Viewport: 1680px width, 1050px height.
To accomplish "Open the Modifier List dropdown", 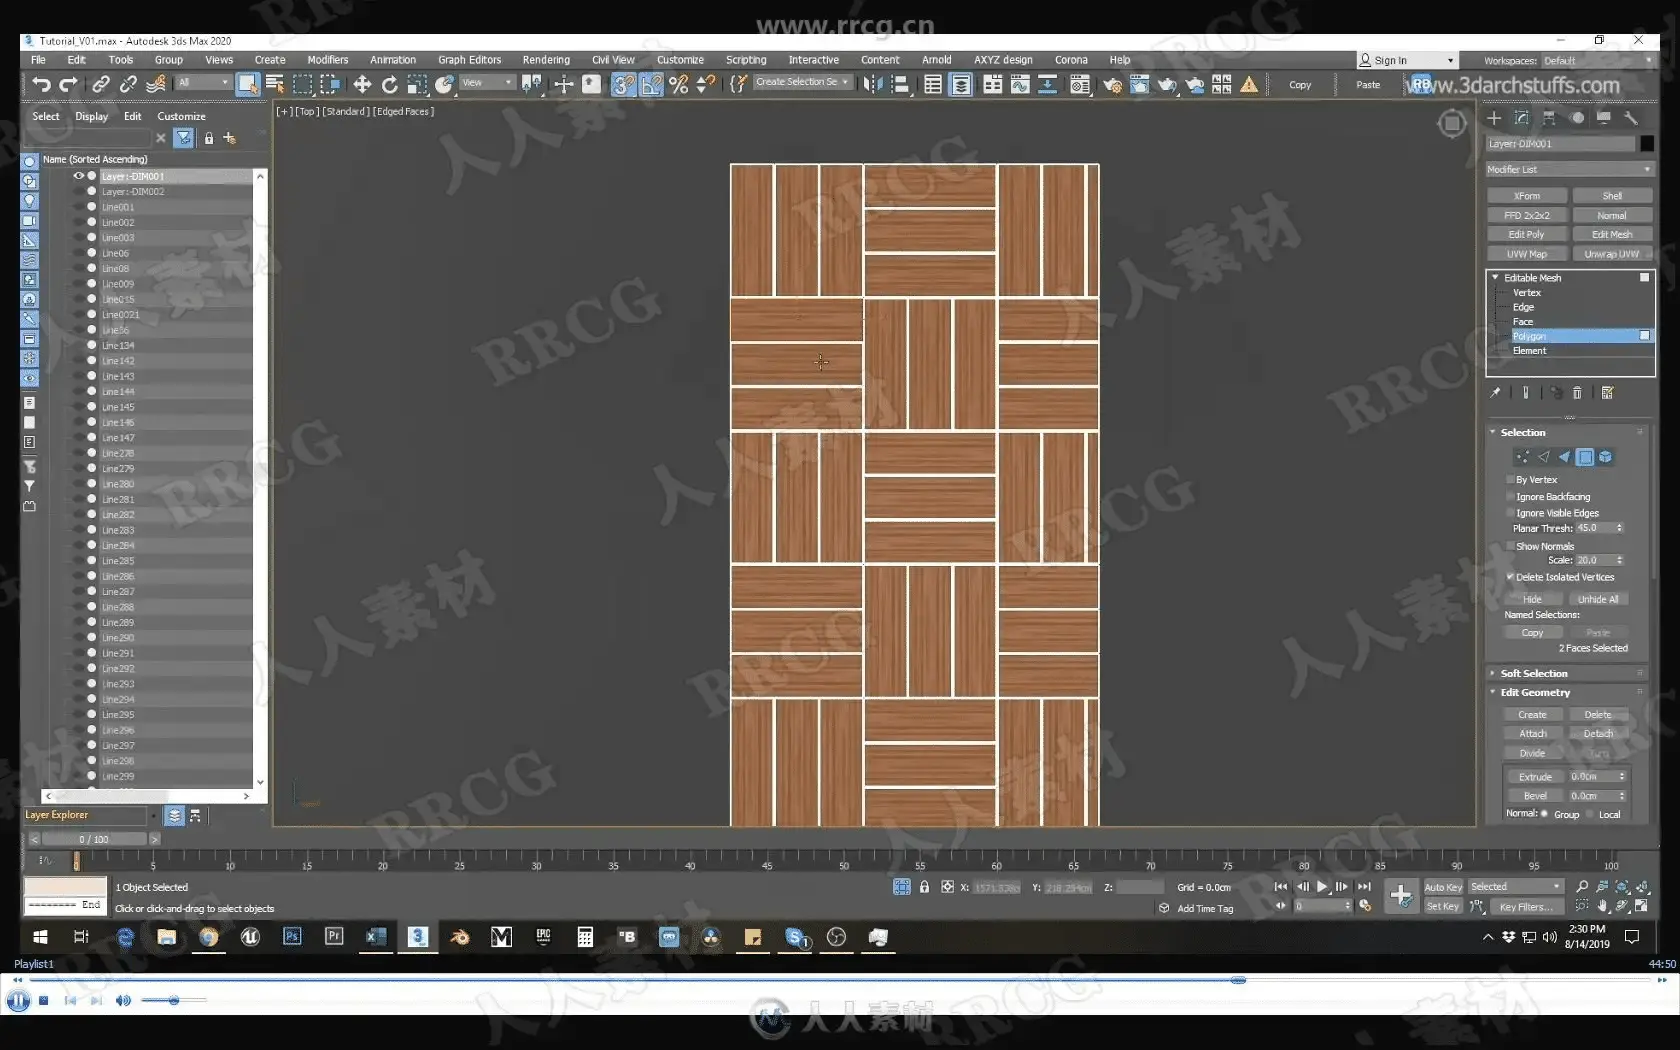I will coord(1569,169).
